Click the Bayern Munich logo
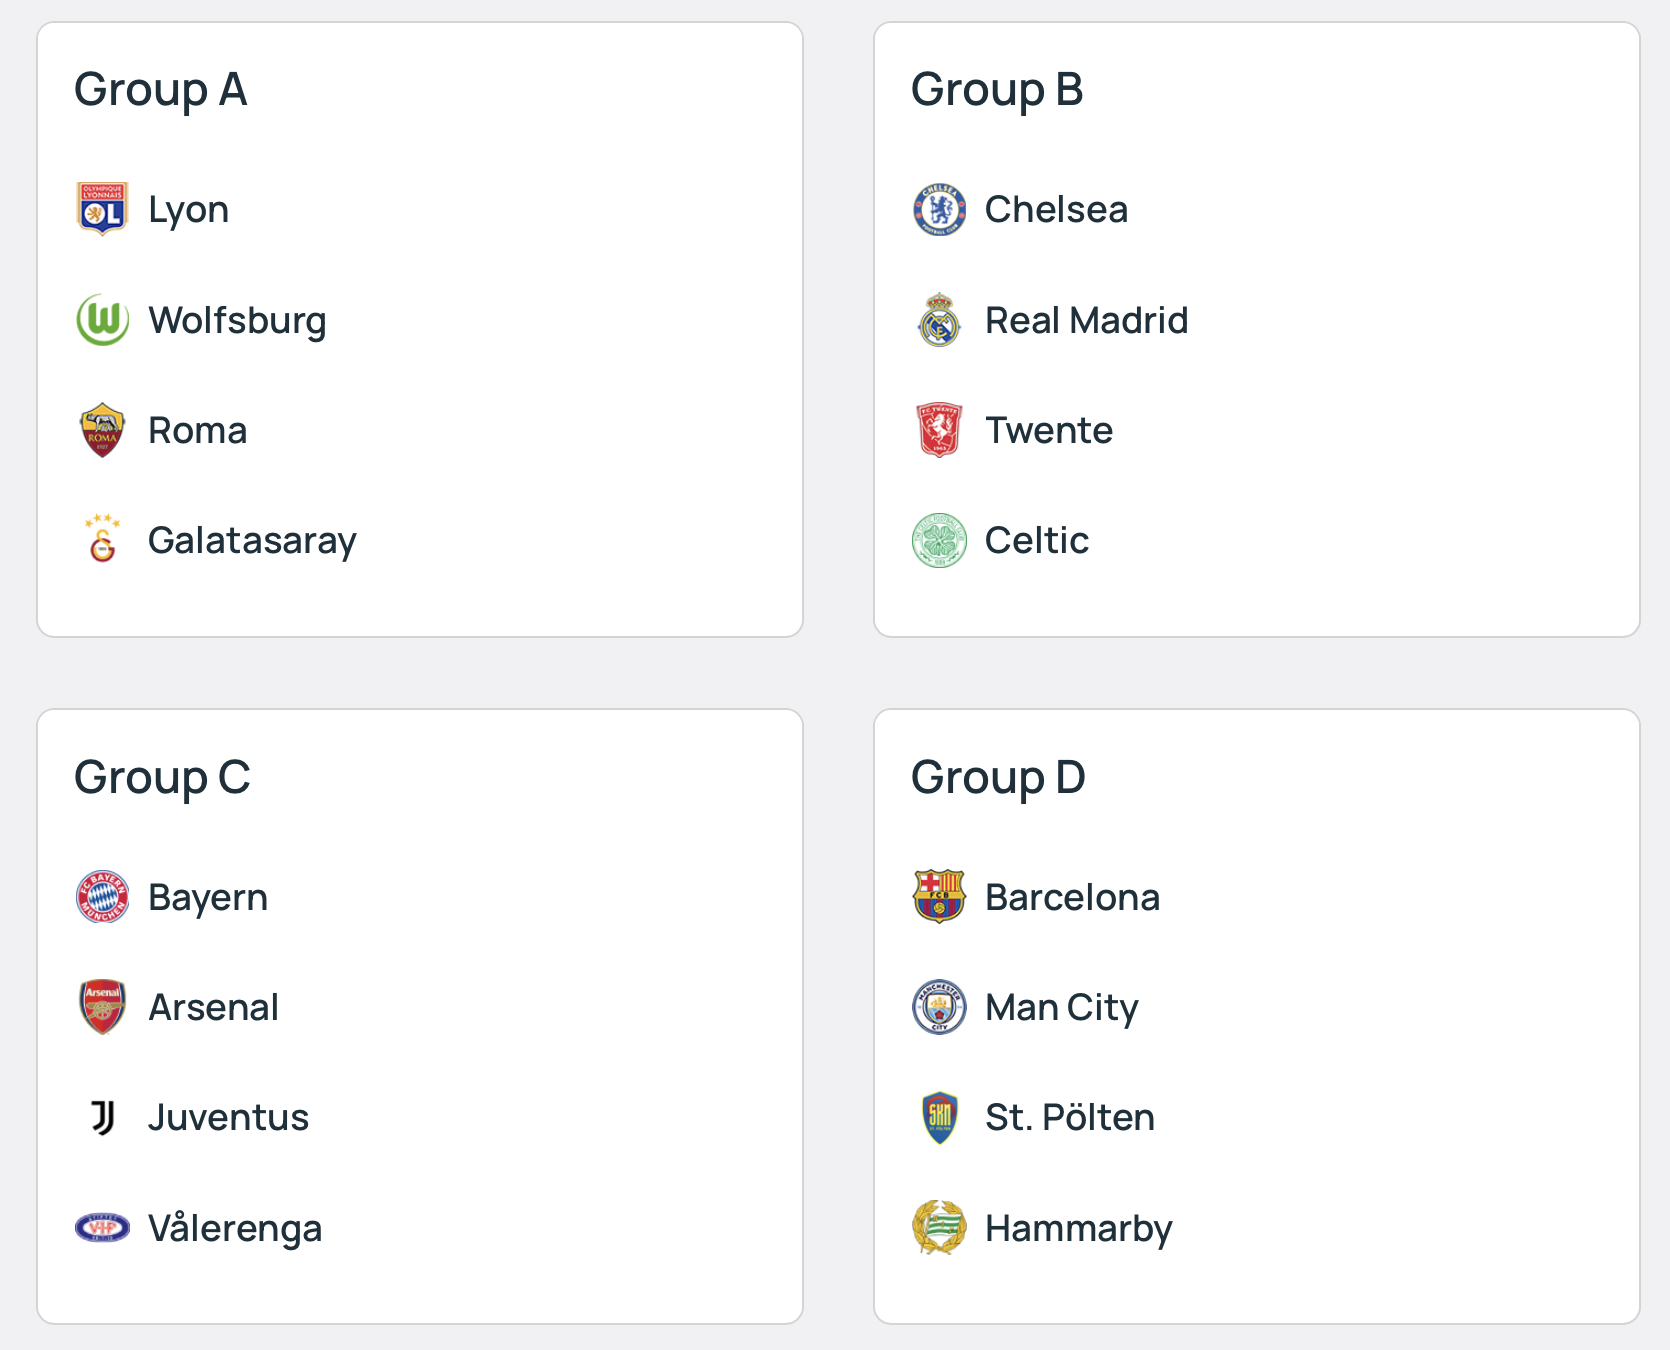The width and height of the screenshot is (1670, 1350). (102, 896)
